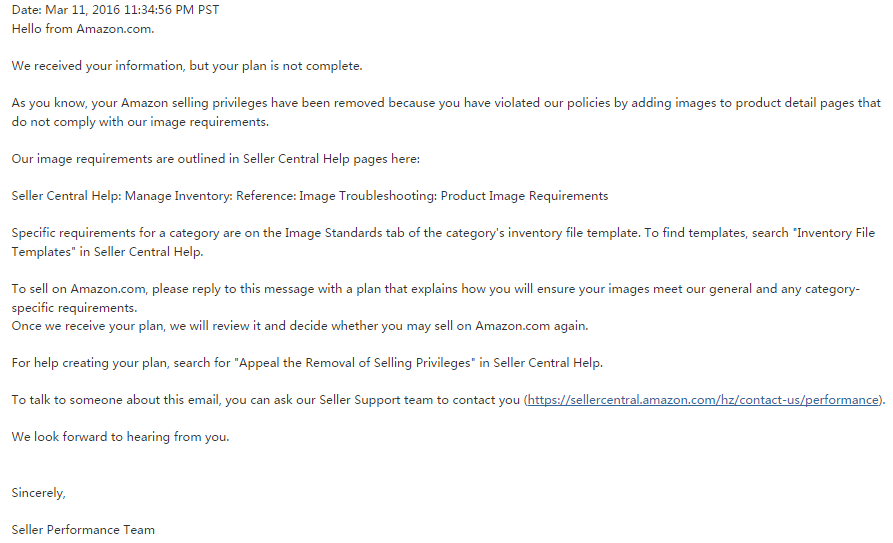Click "We received your information" sentence
The height and width of the screenshot is (543, 893).
186,66
